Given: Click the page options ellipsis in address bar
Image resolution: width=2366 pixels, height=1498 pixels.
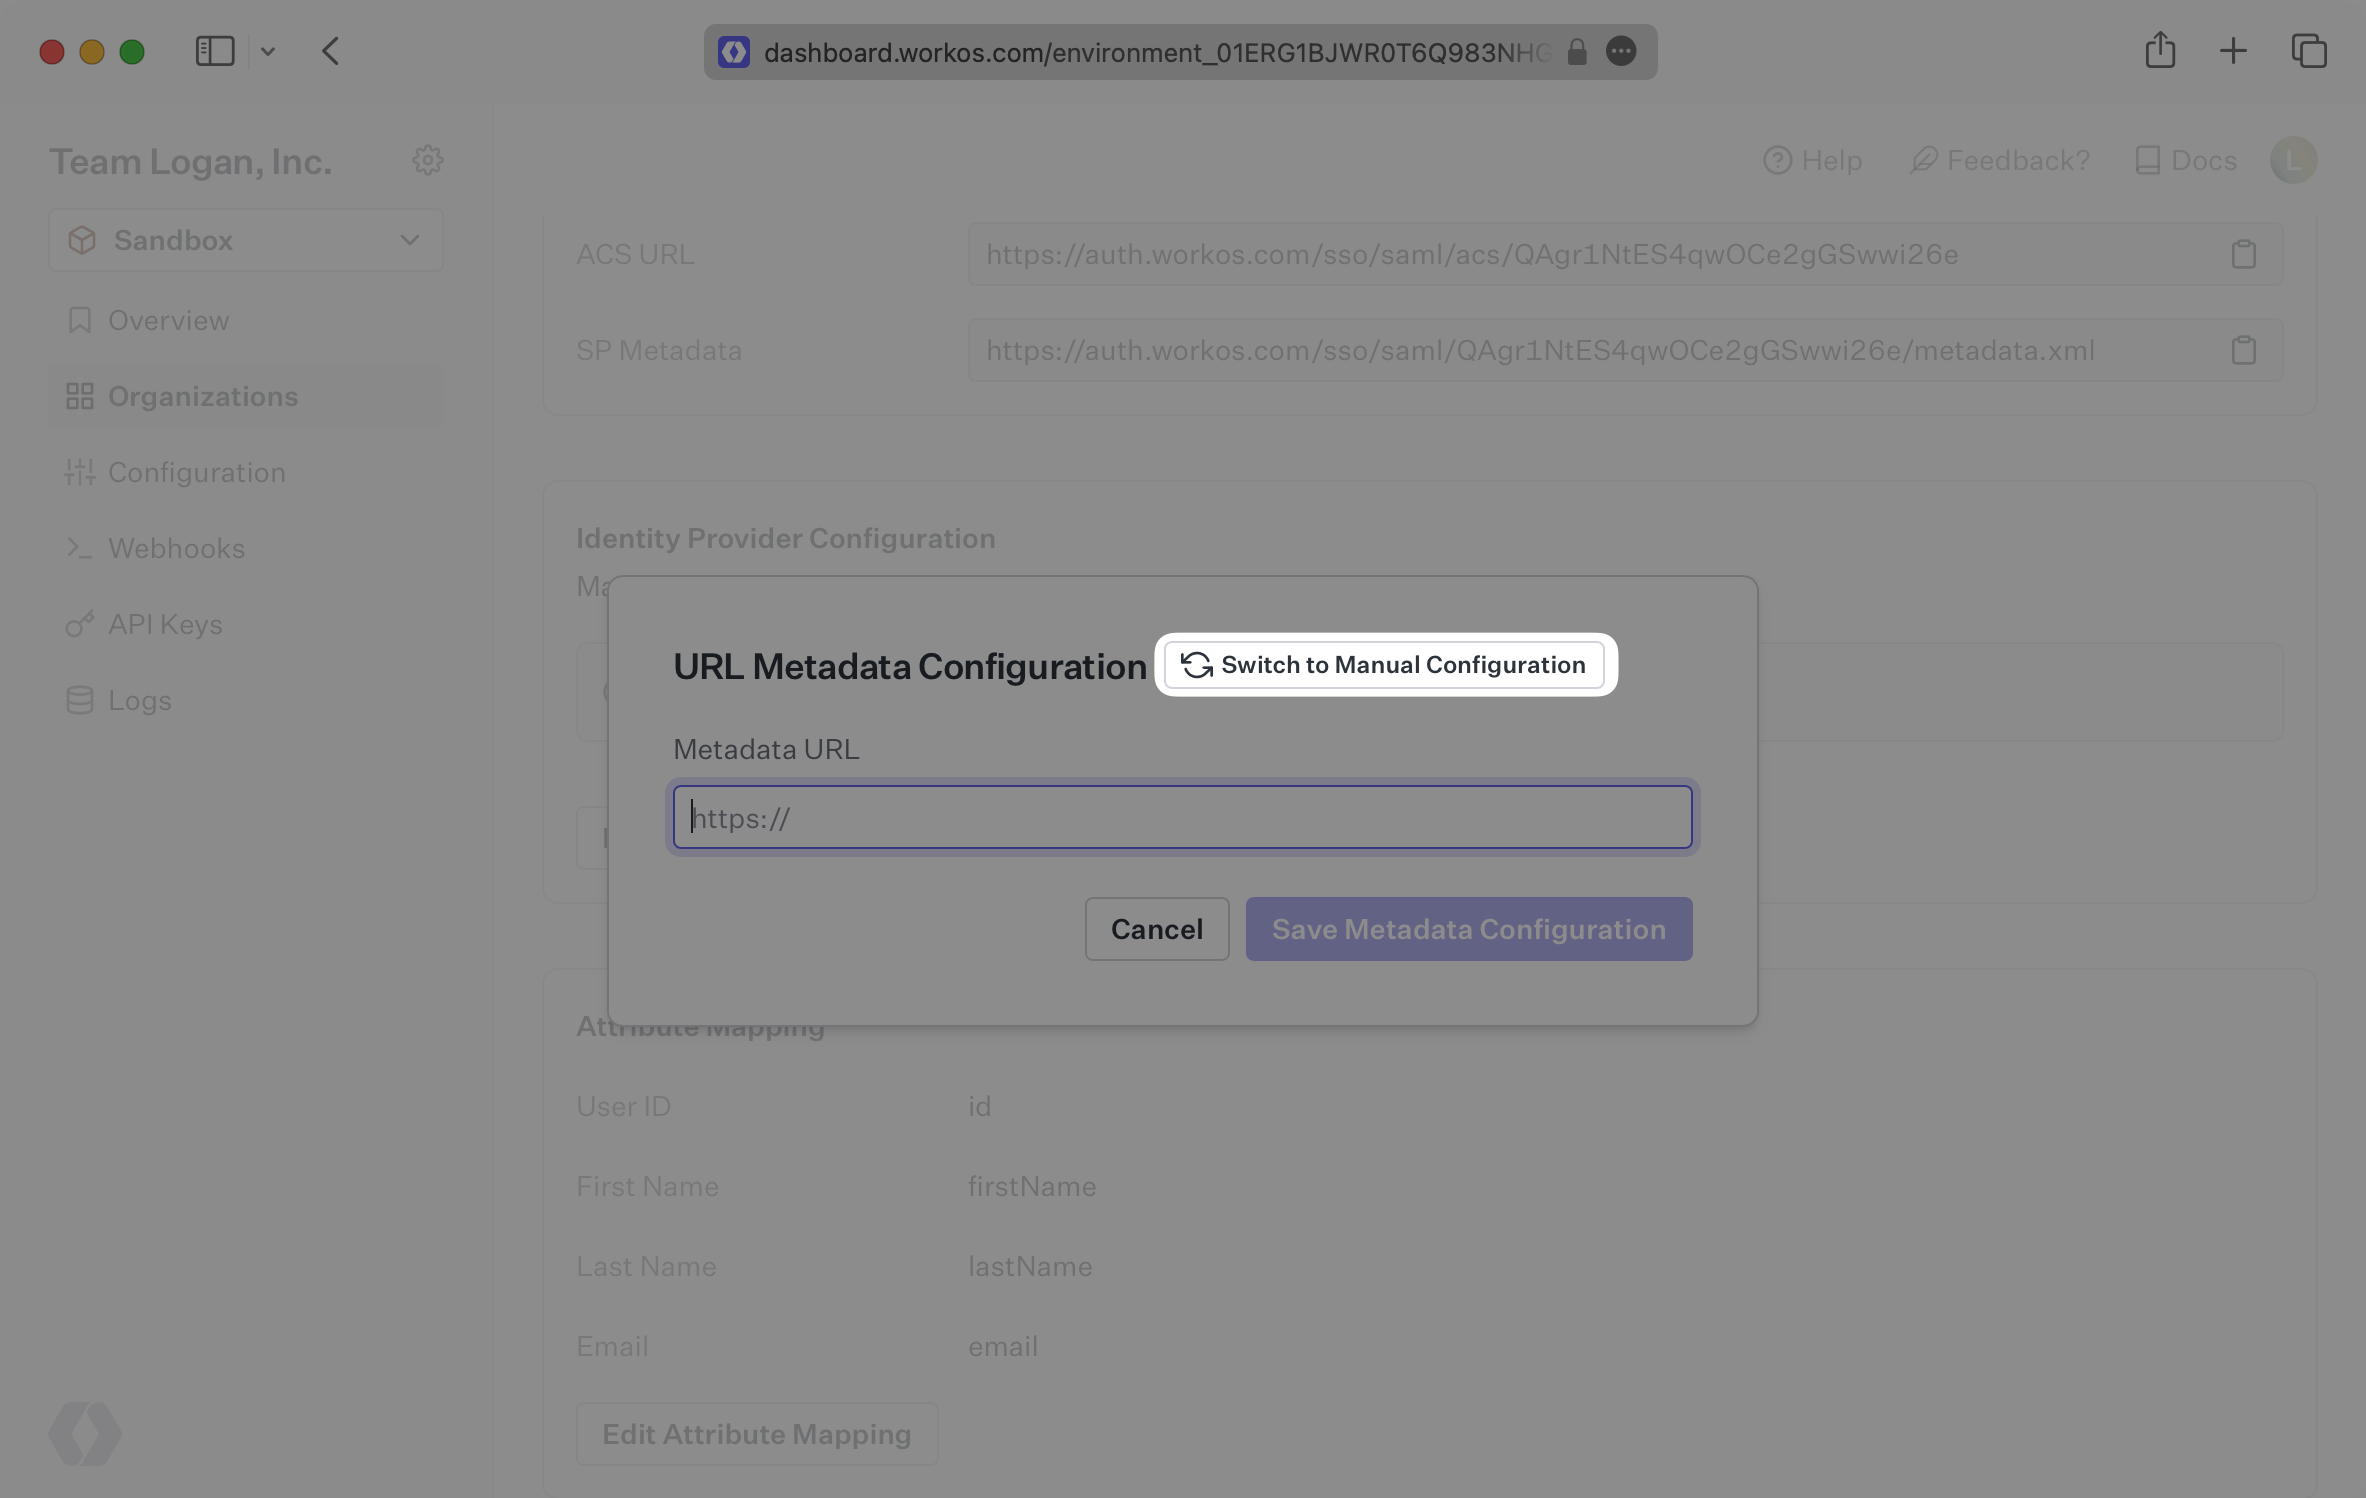Looking at the screenshot, I should point(1621,51).
